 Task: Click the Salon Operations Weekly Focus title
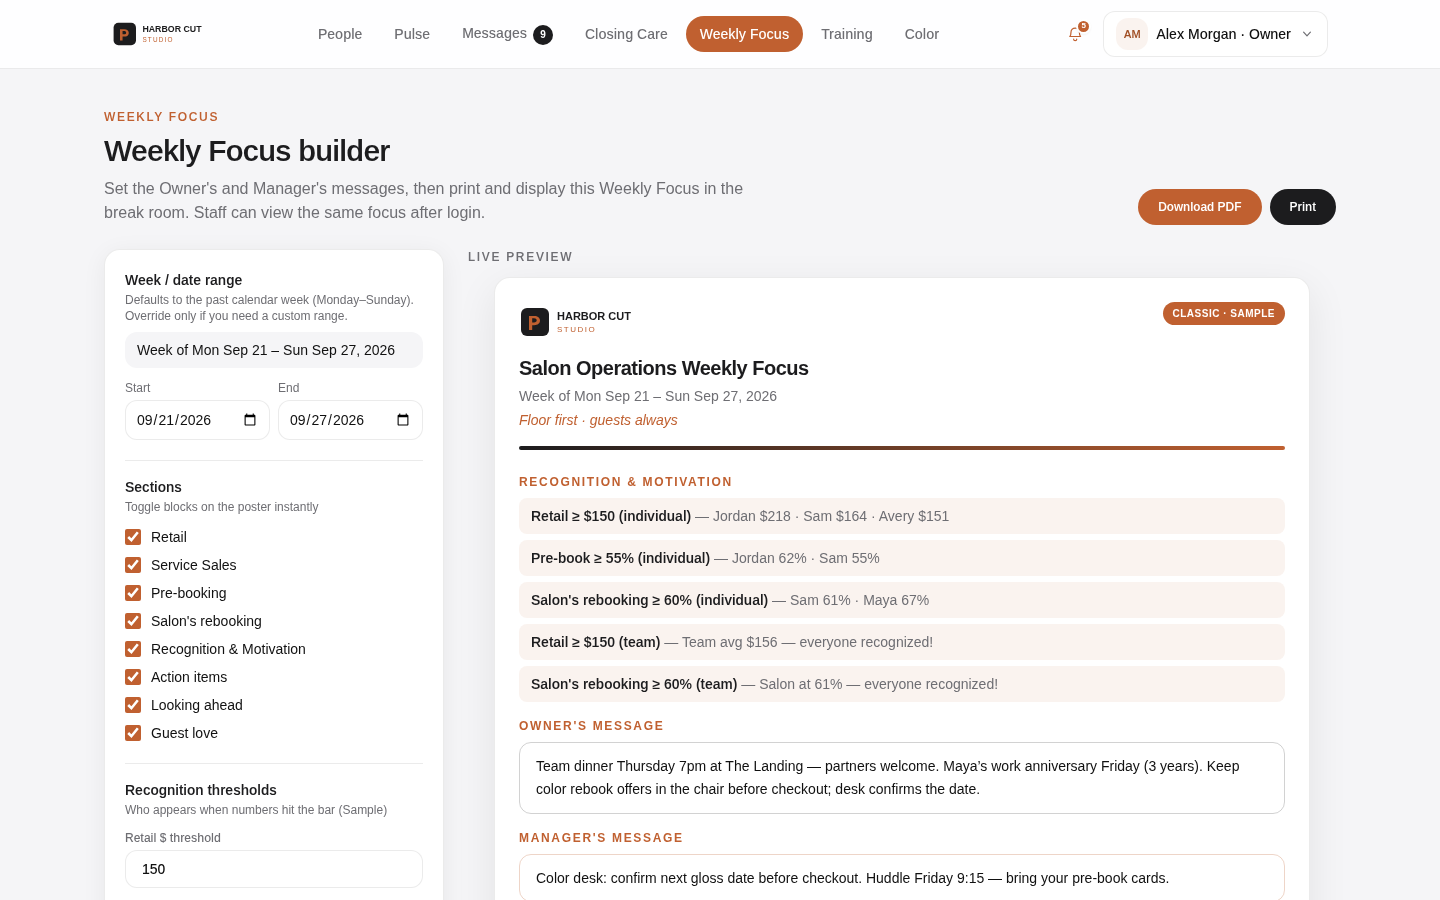coord(664,368)
